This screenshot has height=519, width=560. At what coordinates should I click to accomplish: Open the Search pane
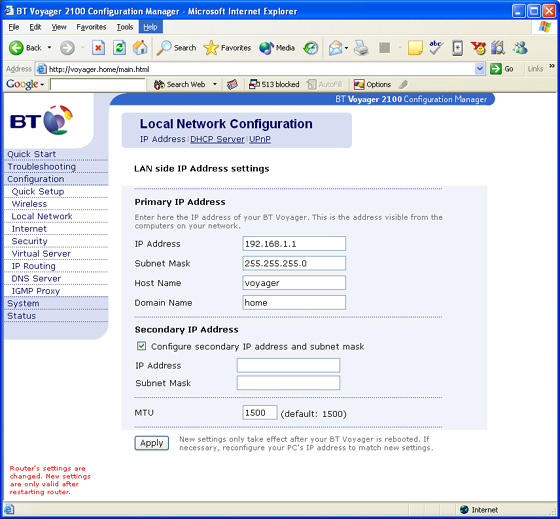(x=176, y=48)
